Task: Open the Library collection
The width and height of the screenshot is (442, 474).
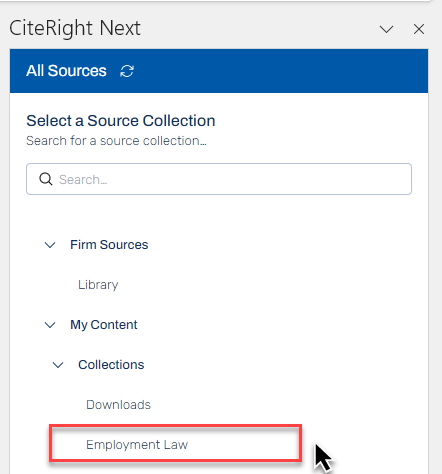Action: pos(98,285)
